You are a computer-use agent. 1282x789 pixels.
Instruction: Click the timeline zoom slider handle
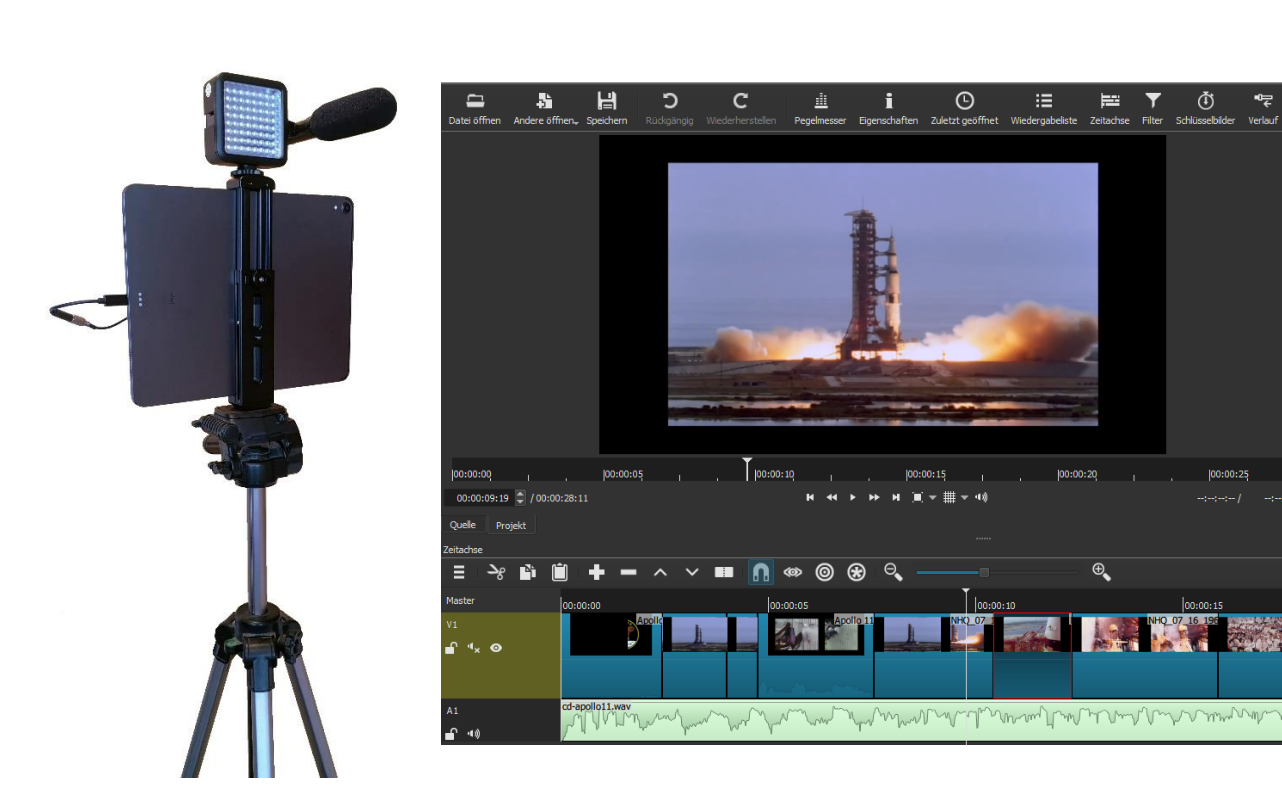pos(984,572)
